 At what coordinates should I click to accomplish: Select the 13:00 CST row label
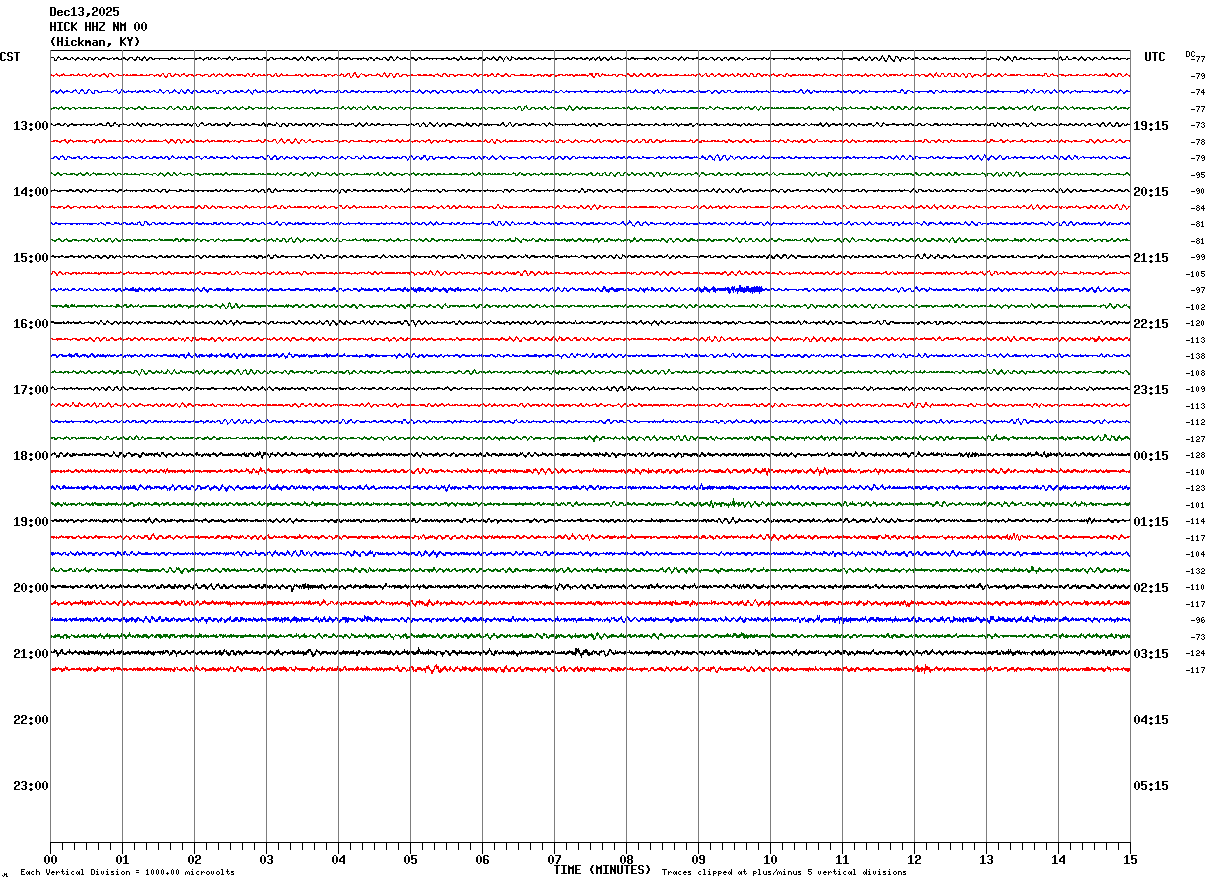[x=30, y=126]
